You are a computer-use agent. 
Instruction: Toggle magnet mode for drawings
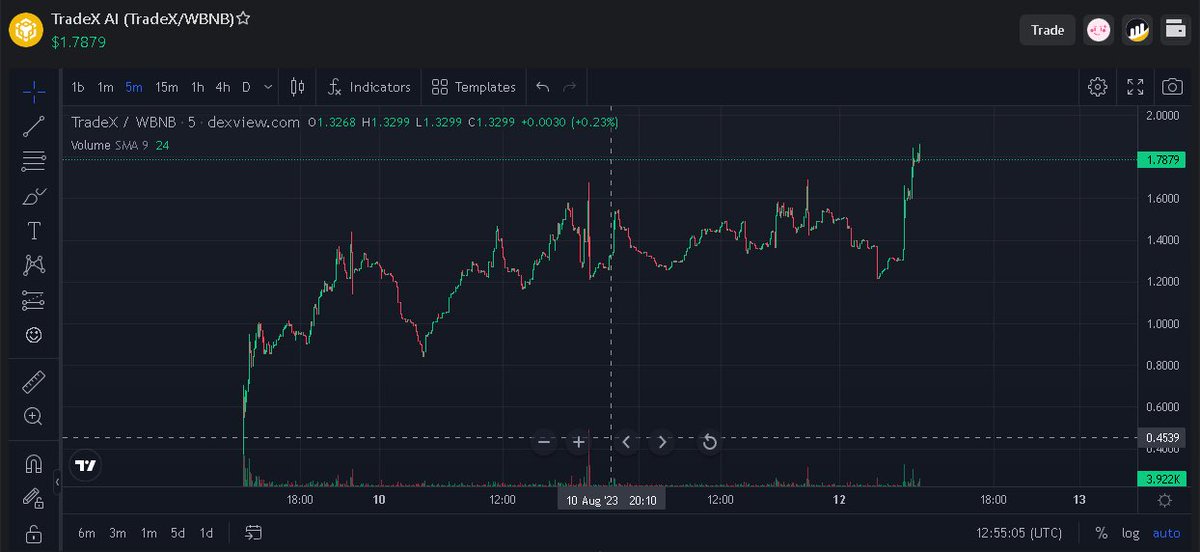pos(34,463)
